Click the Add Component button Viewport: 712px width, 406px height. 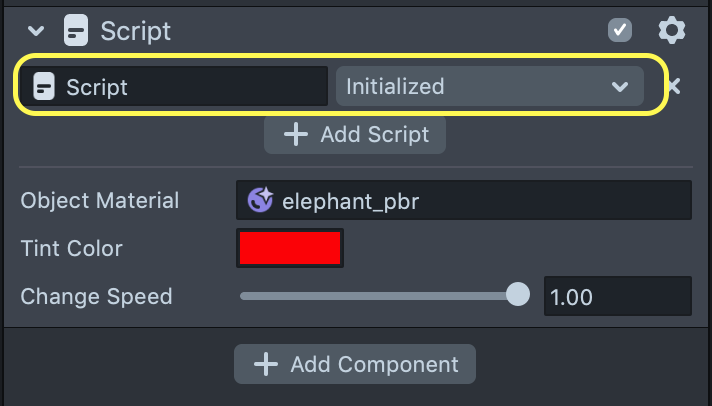355,364
